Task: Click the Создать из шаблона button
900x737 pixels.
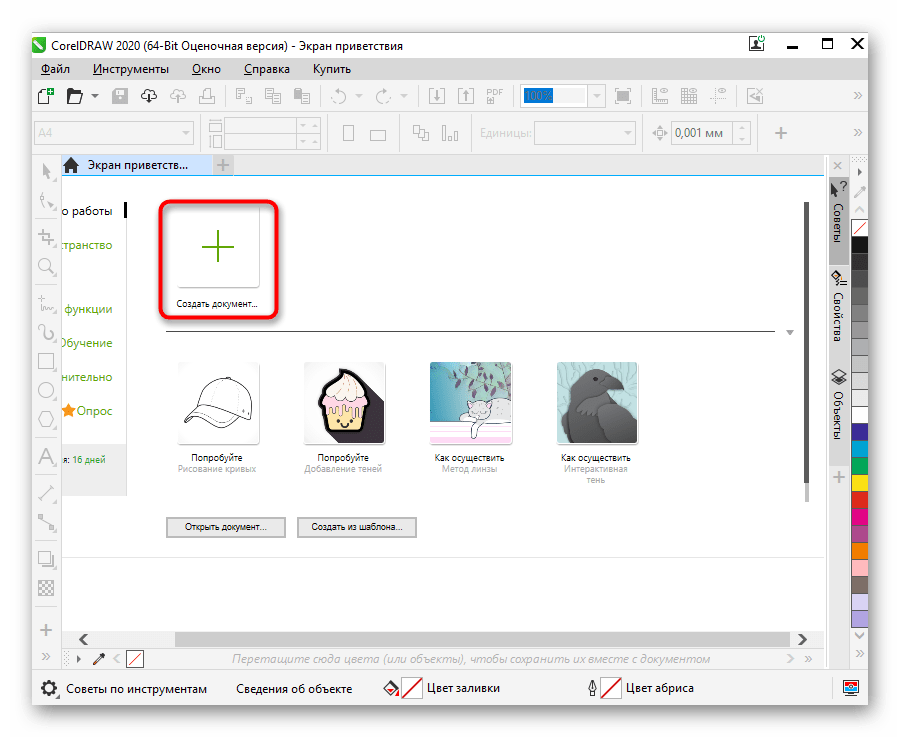Action: coord(356,527)
